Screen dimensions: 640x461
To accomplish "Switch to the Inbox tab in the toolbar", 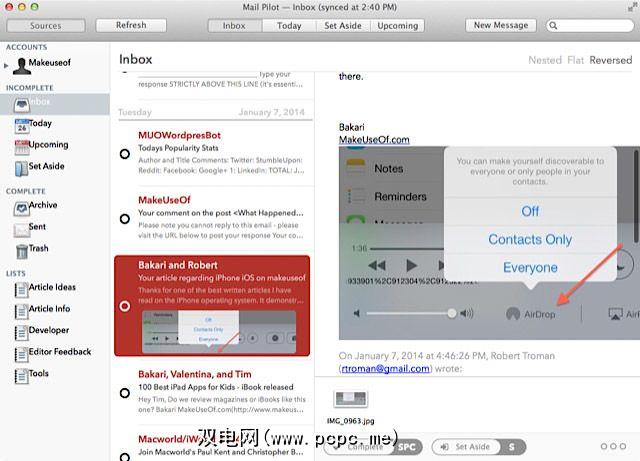I will pyautogui.click(x=235, y=25).
